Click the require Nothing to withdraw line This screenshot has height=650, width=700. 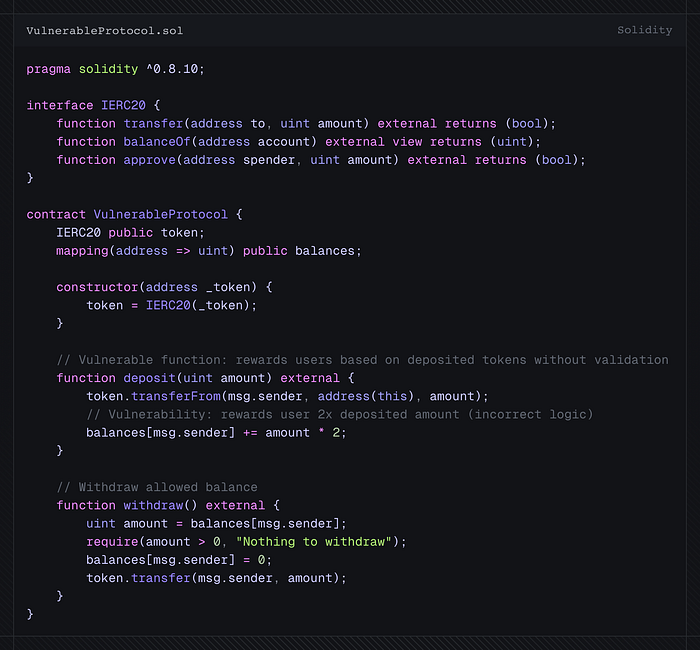pyautogui.click(x=246, y=542)
